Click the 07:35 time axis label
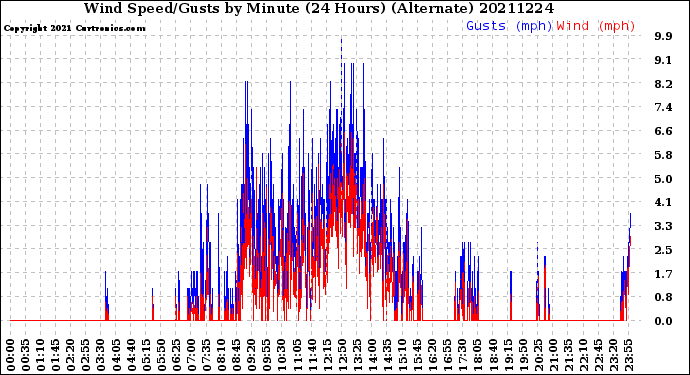690x375 pixels. (206, 355)
